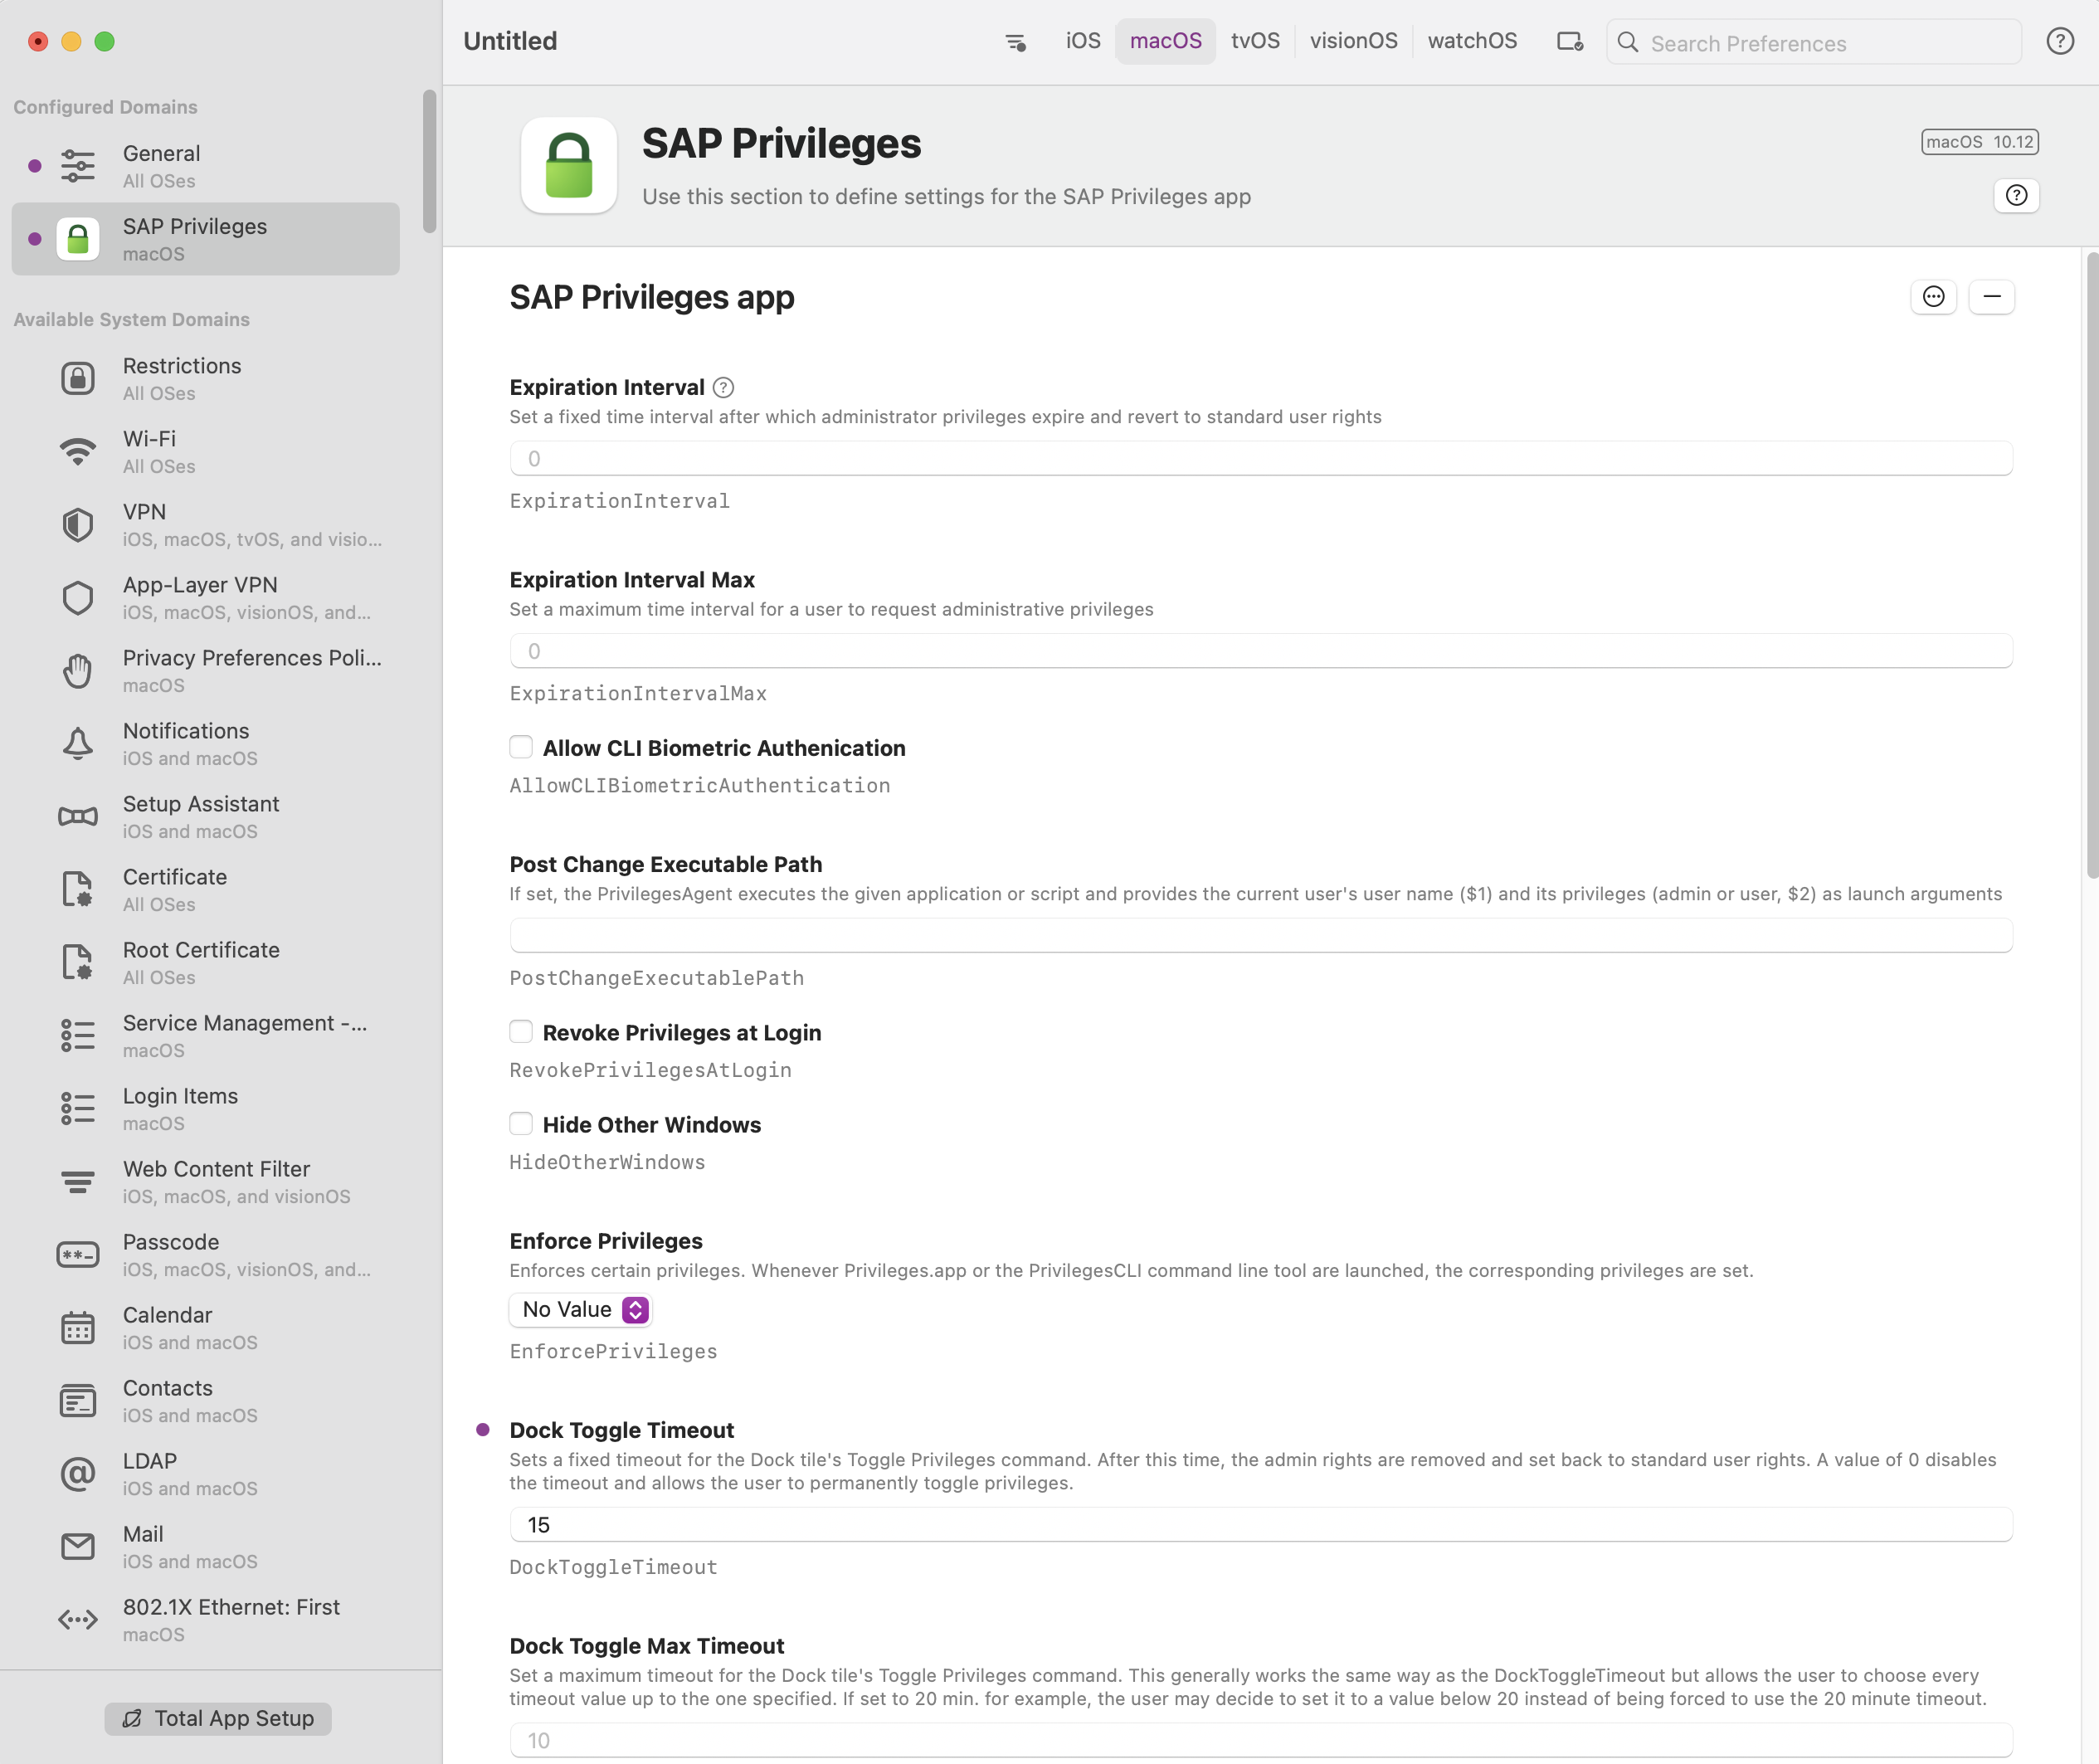2099x1764 pixels.
Task: Click the Expiration Interval Max input field
Action: [1260, 651]
